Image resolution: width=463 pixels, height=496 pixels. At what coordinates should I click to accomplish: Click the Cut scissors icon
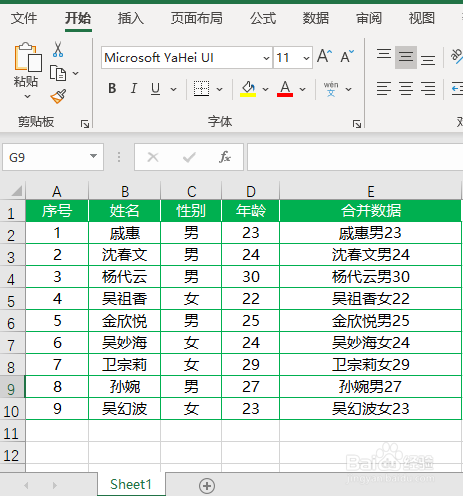tap(58, 49)
